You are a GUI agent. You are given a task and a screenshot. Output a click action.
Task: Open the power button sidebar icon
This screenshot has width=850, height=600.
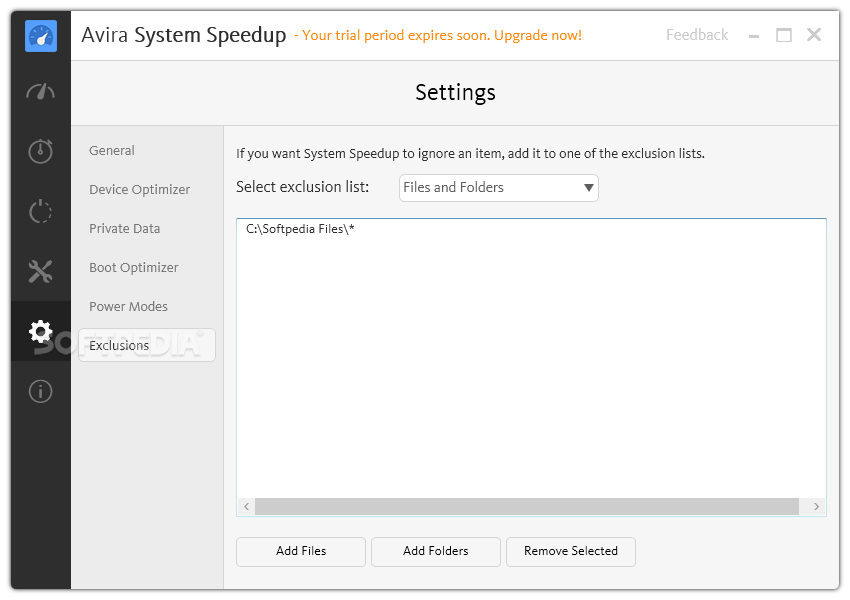[x=41, y=211]
